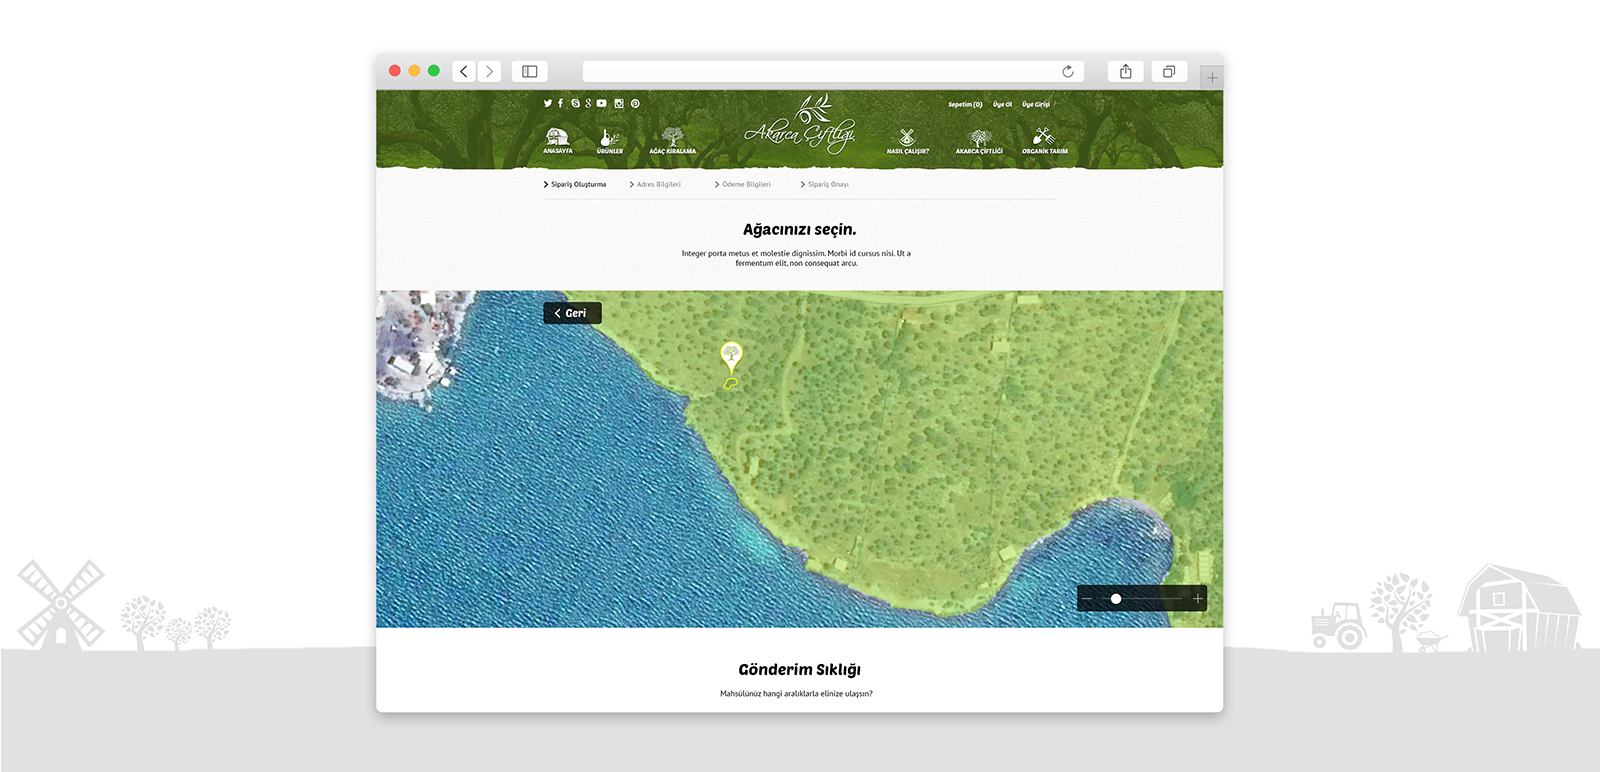Open the YouTube social link
The image size is (1600, 772).
tap(601, 103)
